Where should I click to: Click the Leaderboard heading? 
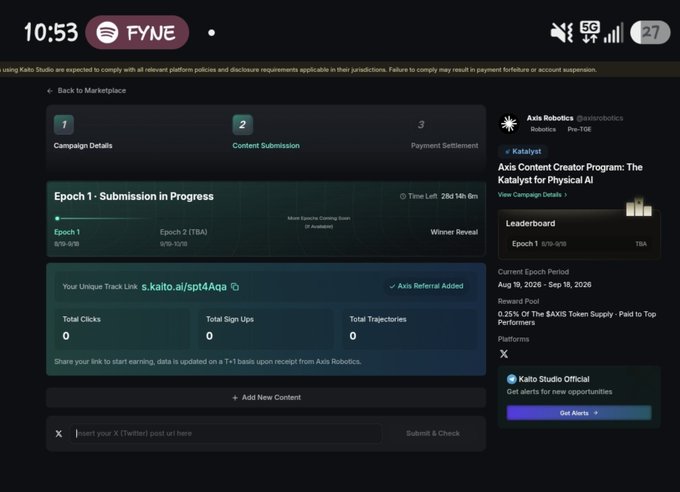coord(530,223)
